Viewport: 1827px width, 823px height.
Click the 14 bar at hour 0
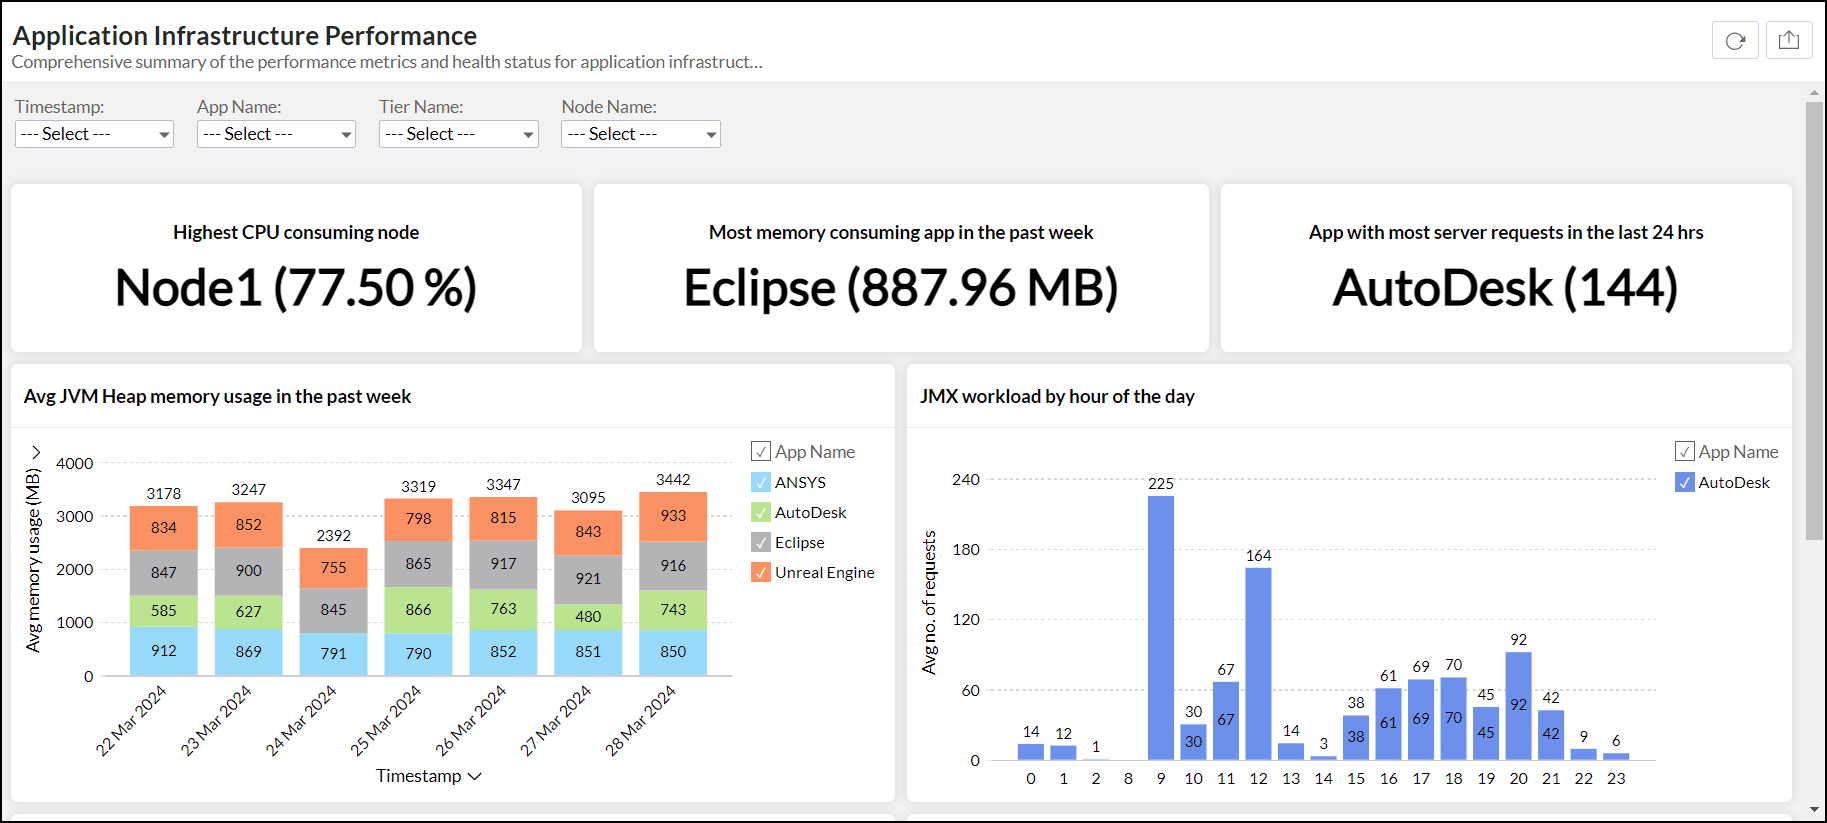pyautogui.click(x=1031, y=752)
